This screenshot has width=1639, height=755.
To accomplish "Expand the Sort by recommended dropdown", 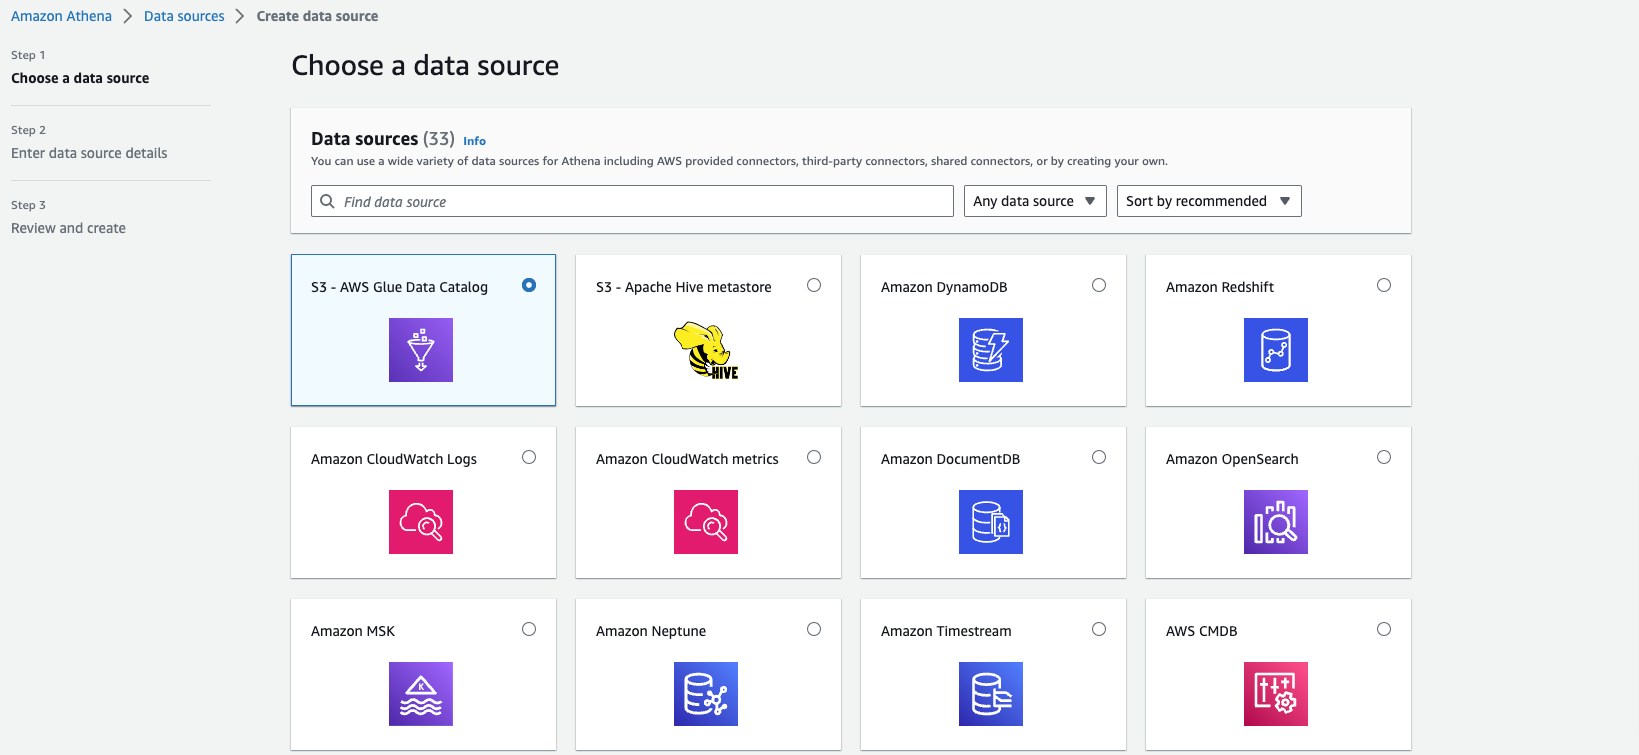I will click(x=1208, y=201).
